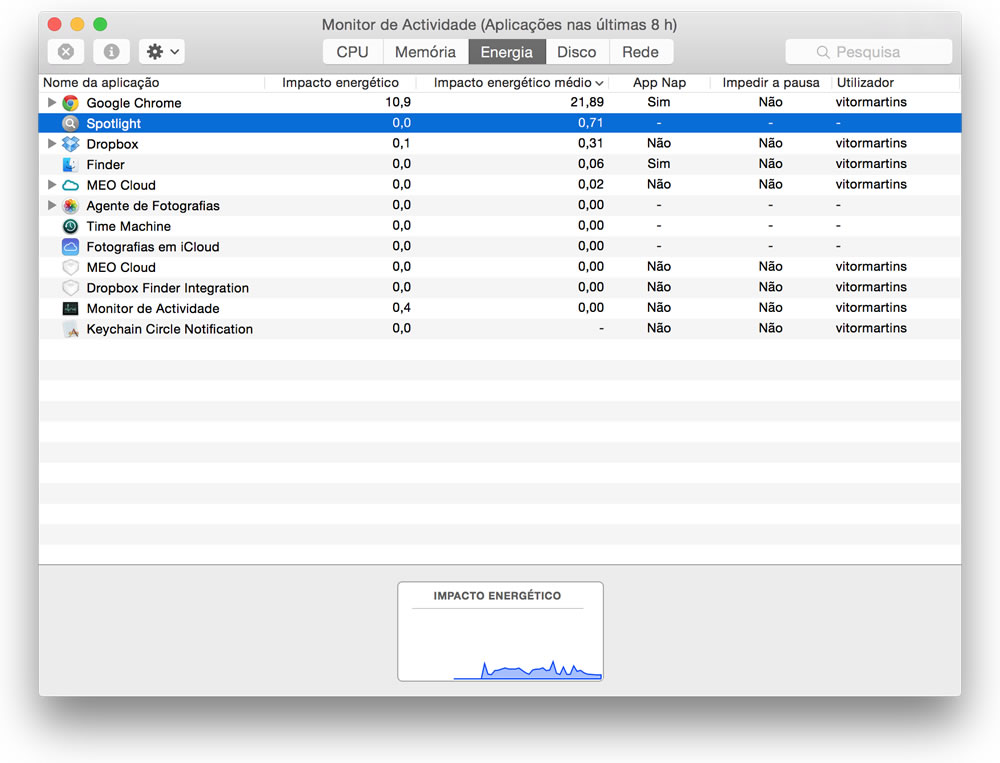1000x763 pixels.
Task: Click the MEO Cloud cloud icon
Action: (x=70, y=184)
